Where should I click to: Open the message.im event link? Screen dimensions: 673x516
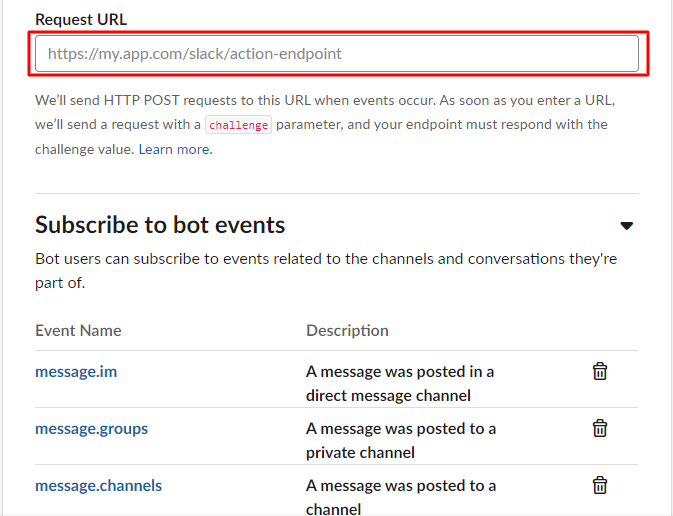(76, 372)
